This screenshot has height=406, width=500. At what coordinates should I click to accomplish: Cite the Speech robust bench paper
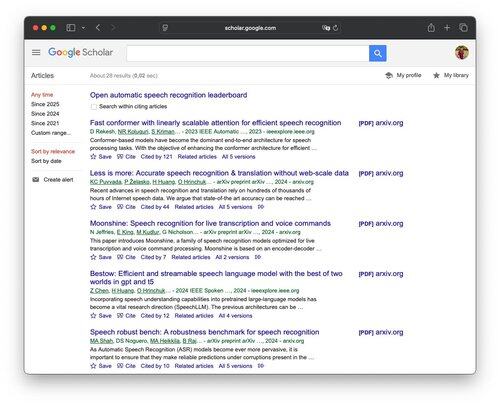pos(126,366)
